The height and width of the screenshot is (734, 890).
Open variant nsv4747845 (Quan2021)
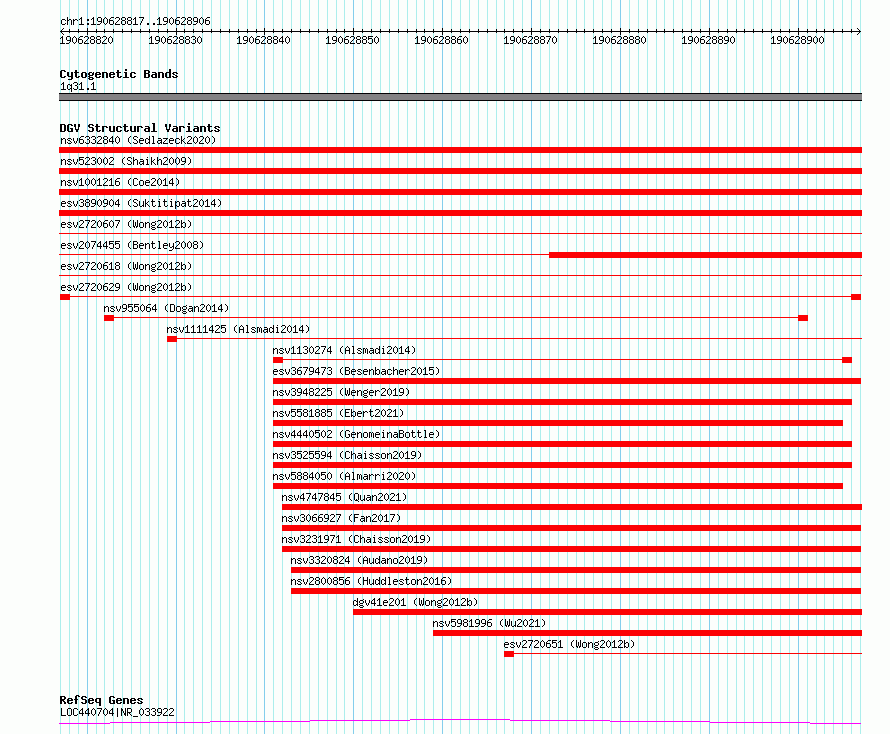(345, 497)
